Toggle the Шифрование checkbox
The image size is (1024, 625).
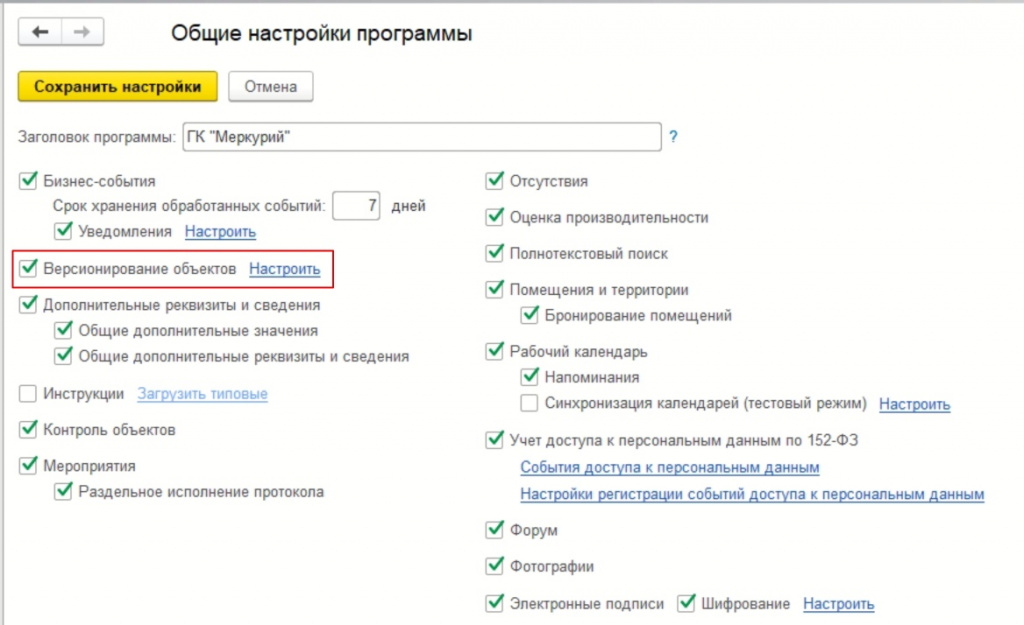point(686,604)
